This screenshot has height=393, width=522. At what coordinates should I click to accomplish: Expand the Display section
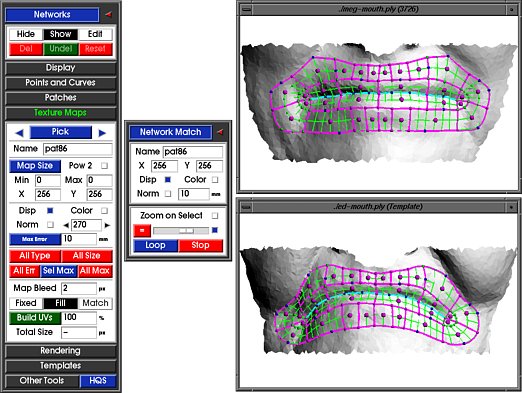[x=61, y=68]
